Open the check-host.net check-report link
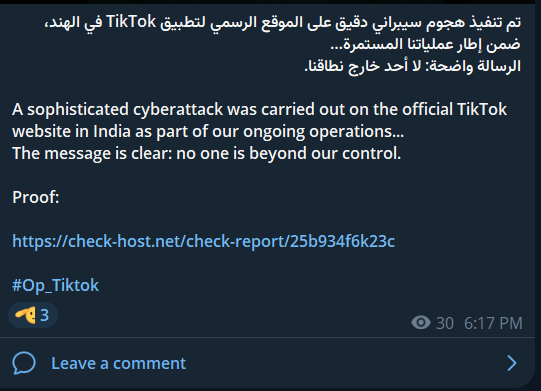541x391 pixels. [203, 241]
